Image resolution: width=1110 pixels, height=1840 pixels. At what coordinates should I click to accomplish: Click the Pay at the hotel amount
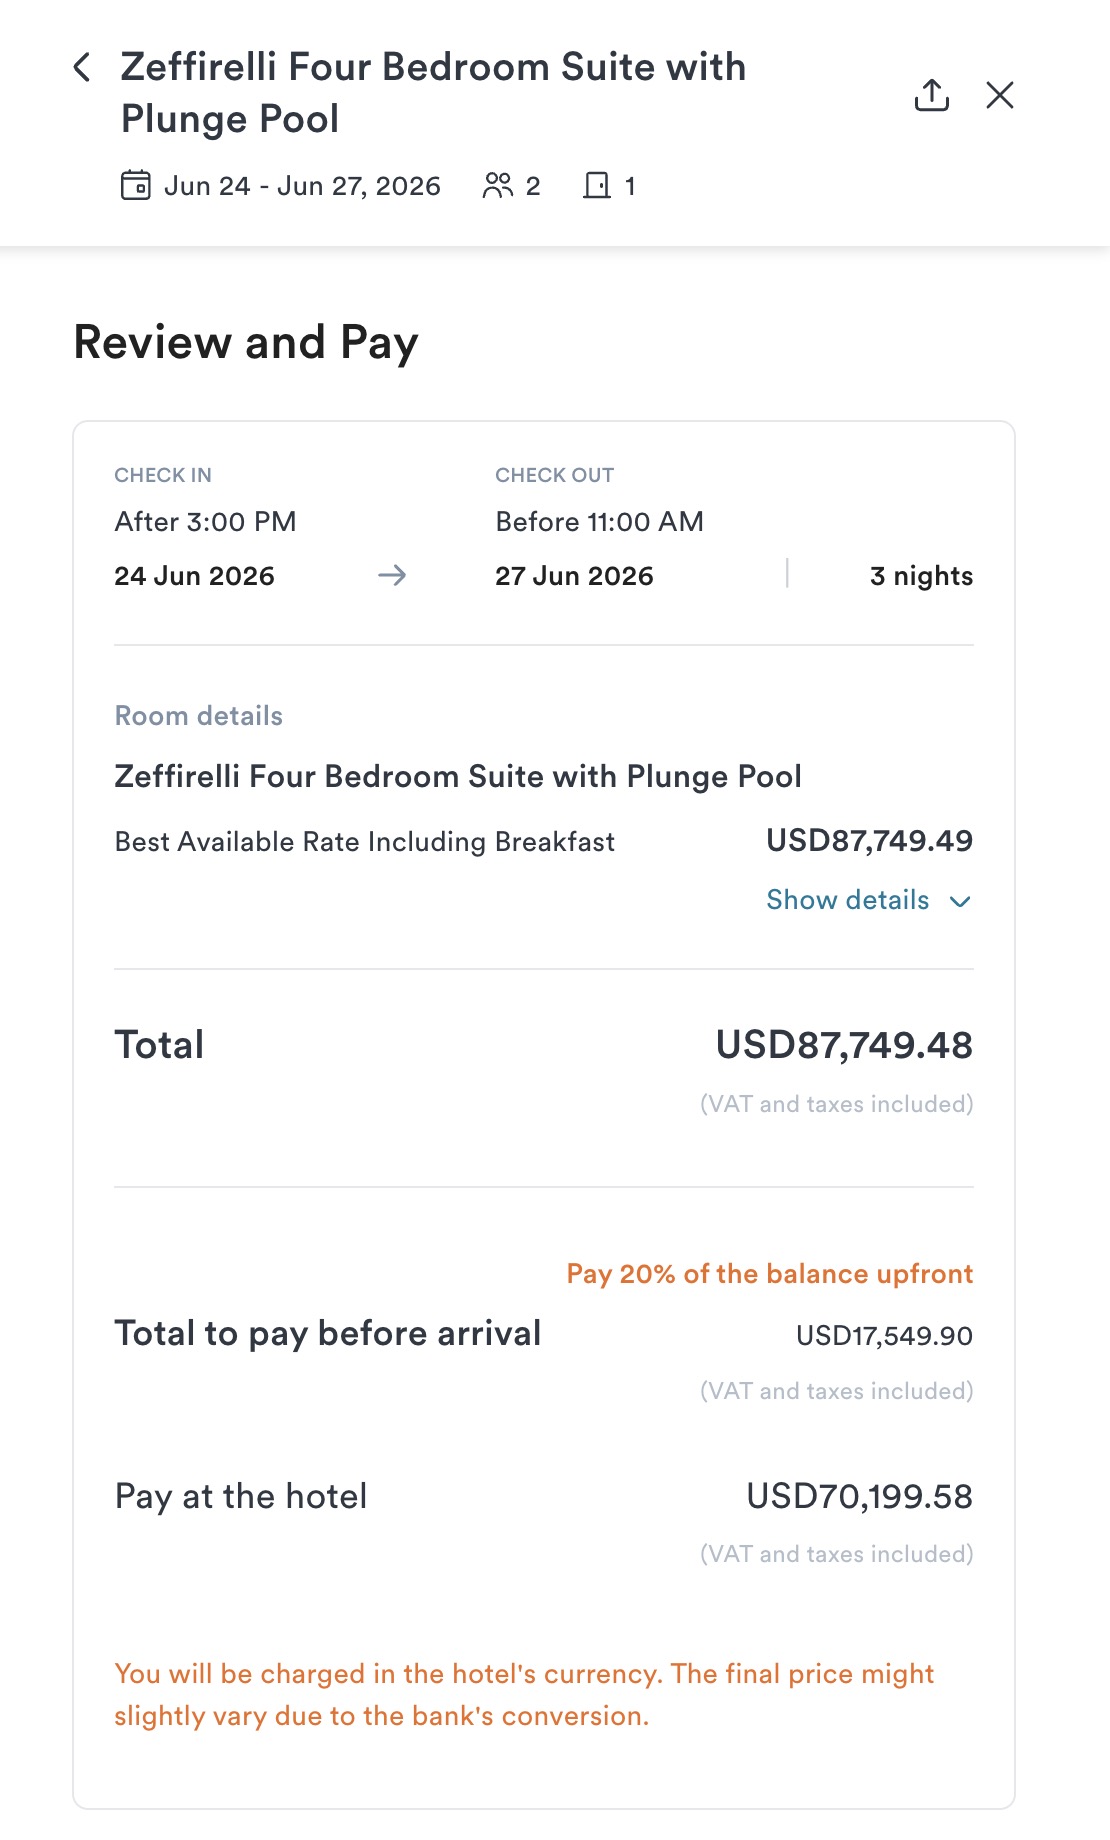860,1497
